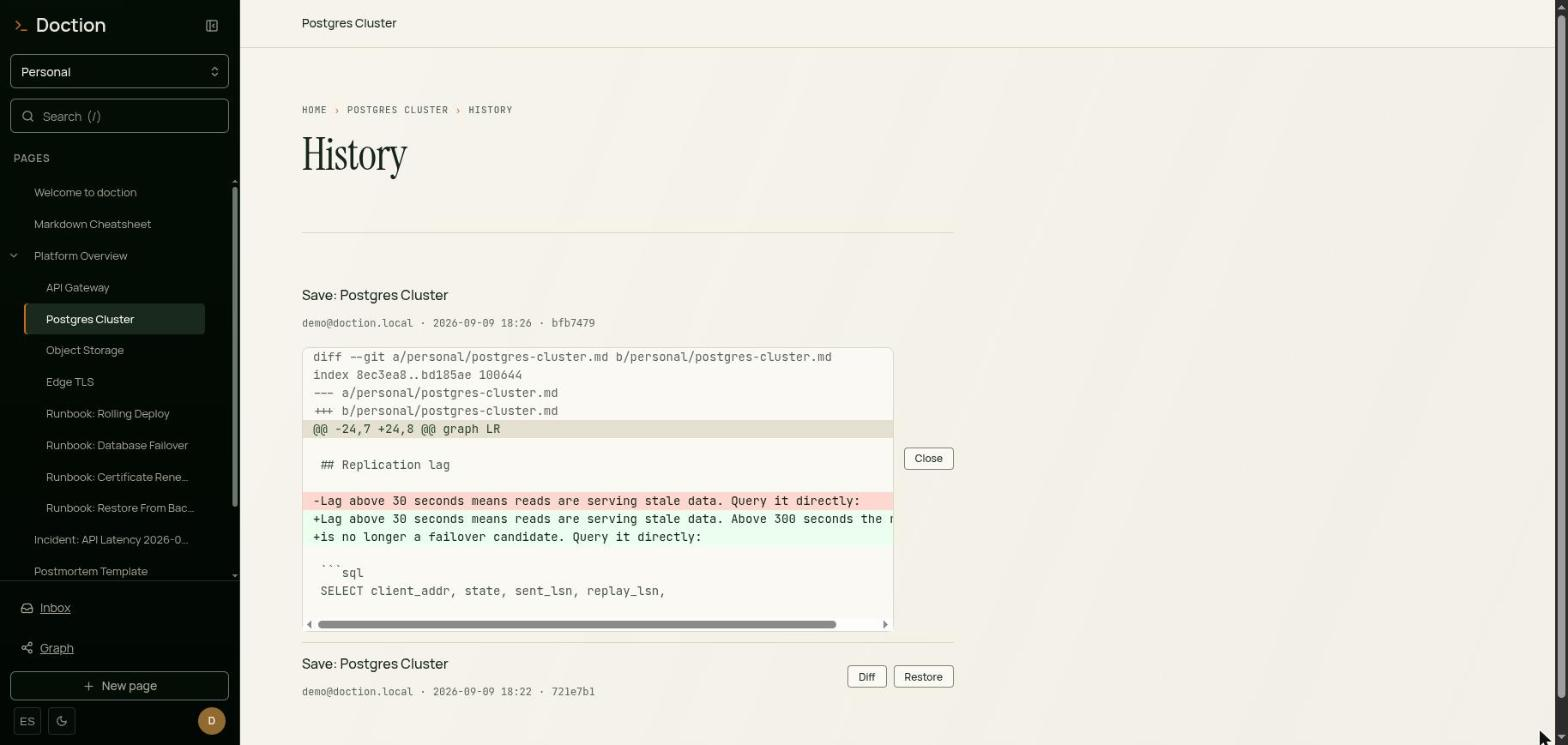1568x745 pixels.
Task: Show Diff for commit 721e7b1
Action: (x=866, y=677)
